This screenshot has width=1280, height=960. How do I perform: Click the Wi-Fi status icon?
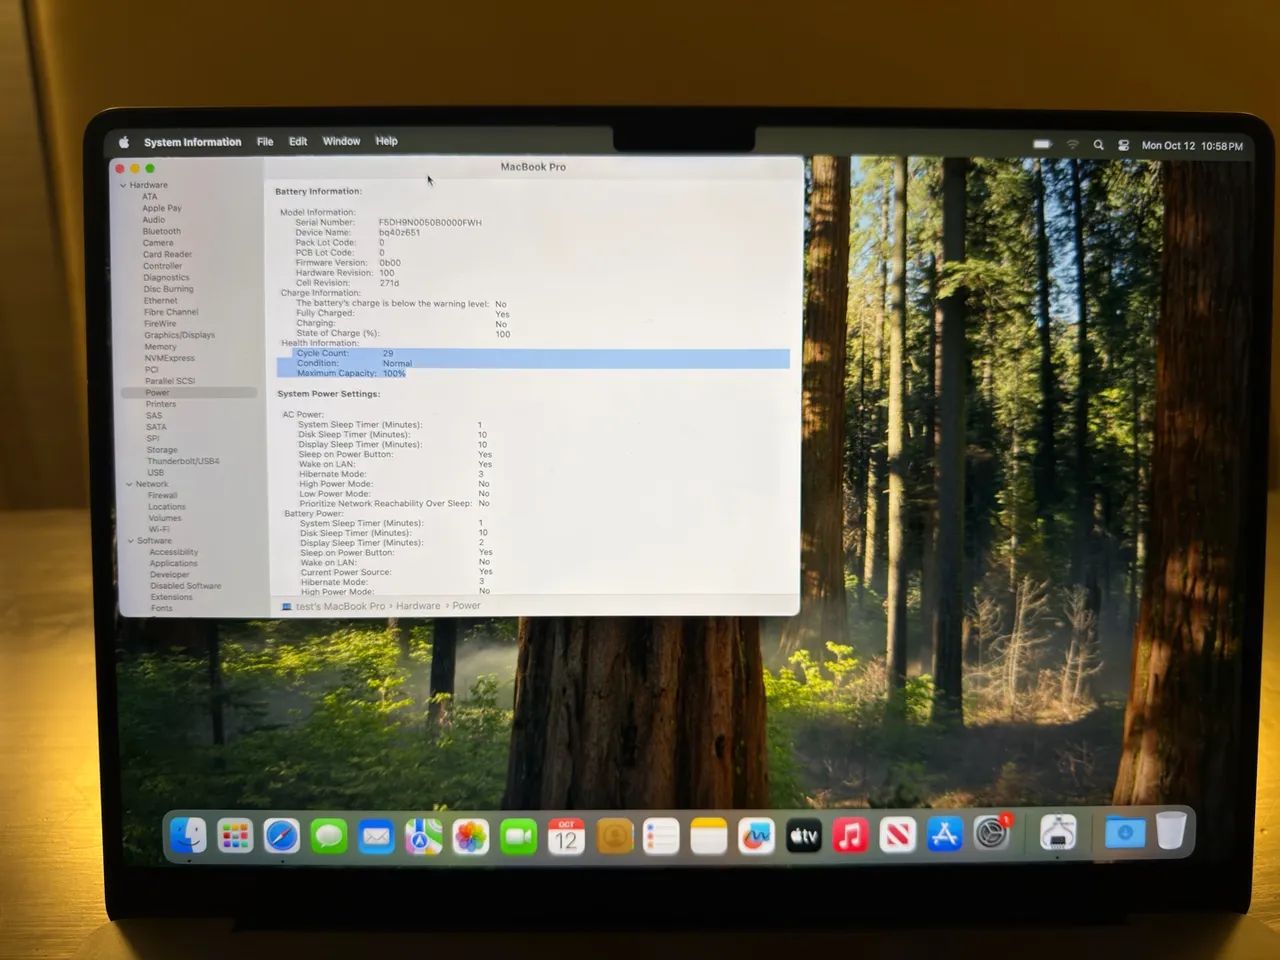(x=1072, y=145)
